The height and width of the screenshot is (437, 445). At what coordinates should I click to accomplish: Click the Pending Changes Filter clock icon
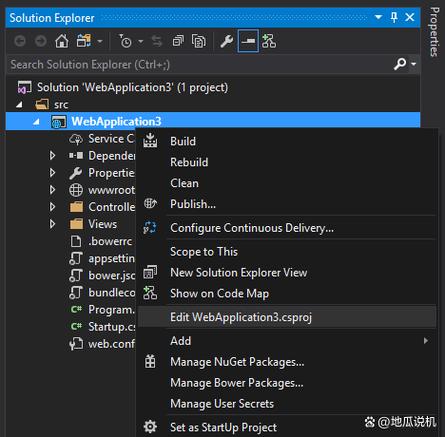click(125, 41)
